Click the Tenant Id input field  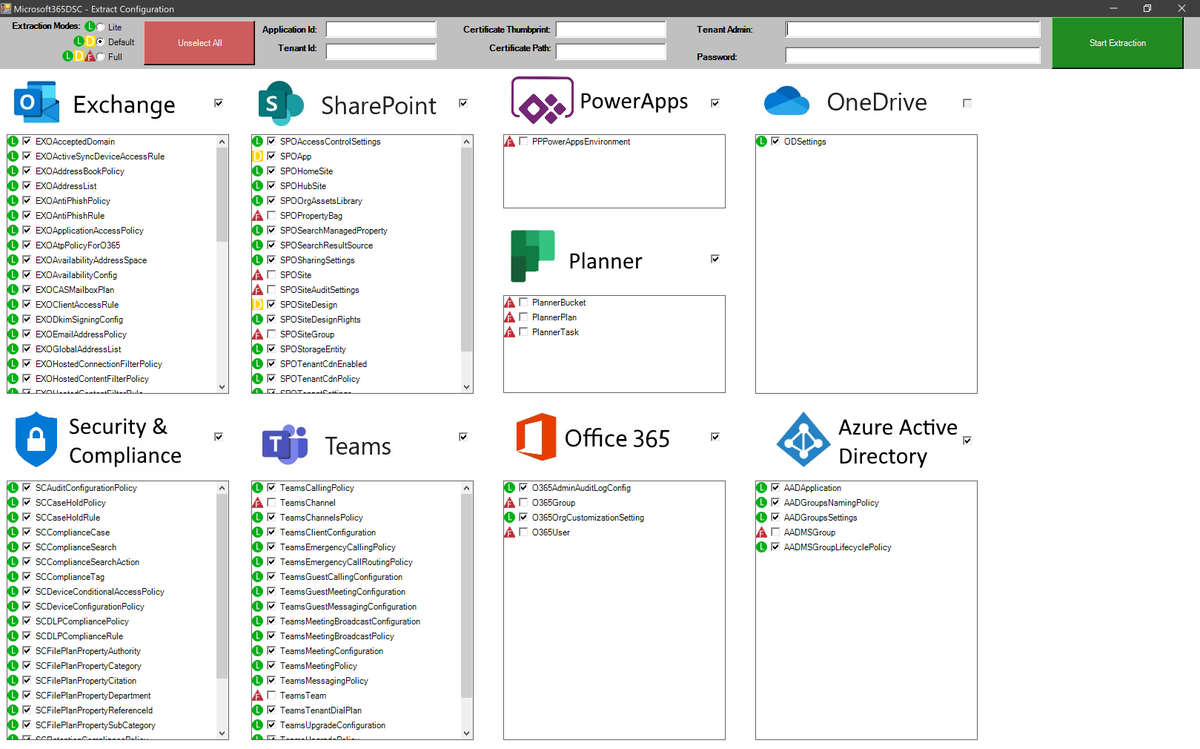[381, 51]
